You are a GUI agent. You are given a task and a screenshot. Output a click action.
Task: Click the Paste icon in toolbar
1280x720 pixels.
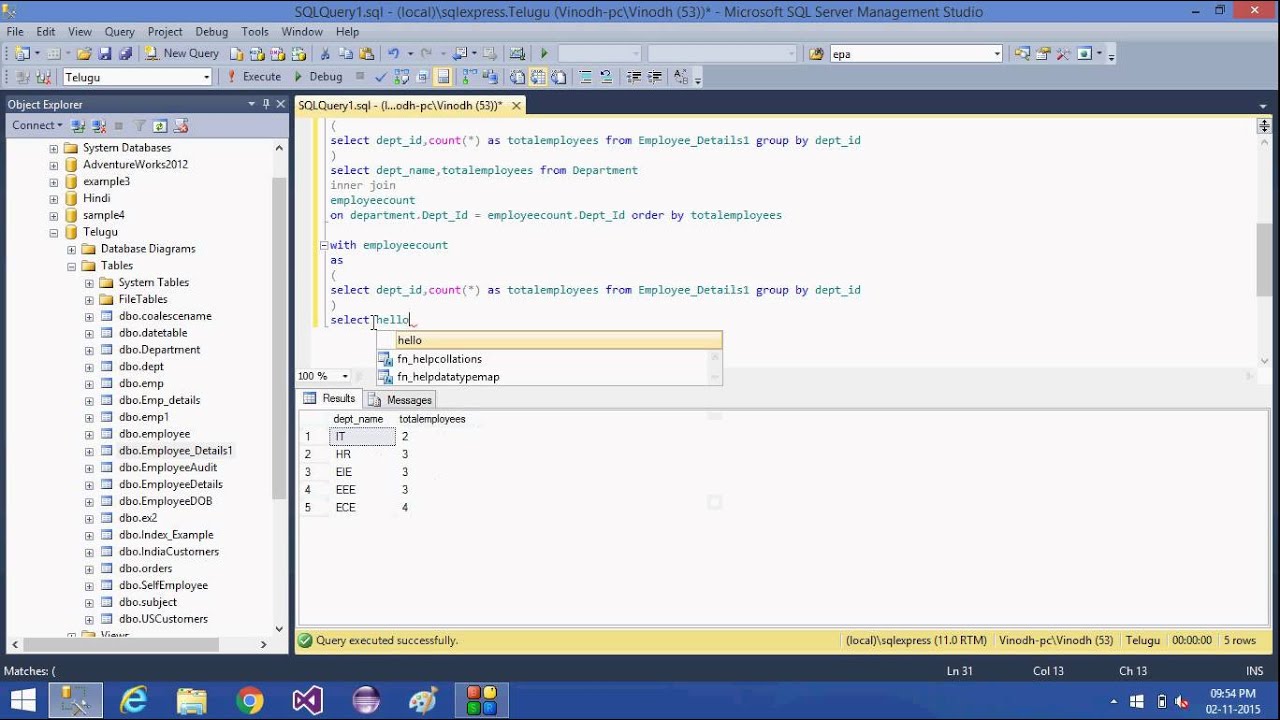pyautogui.click(x=366, y=53)
